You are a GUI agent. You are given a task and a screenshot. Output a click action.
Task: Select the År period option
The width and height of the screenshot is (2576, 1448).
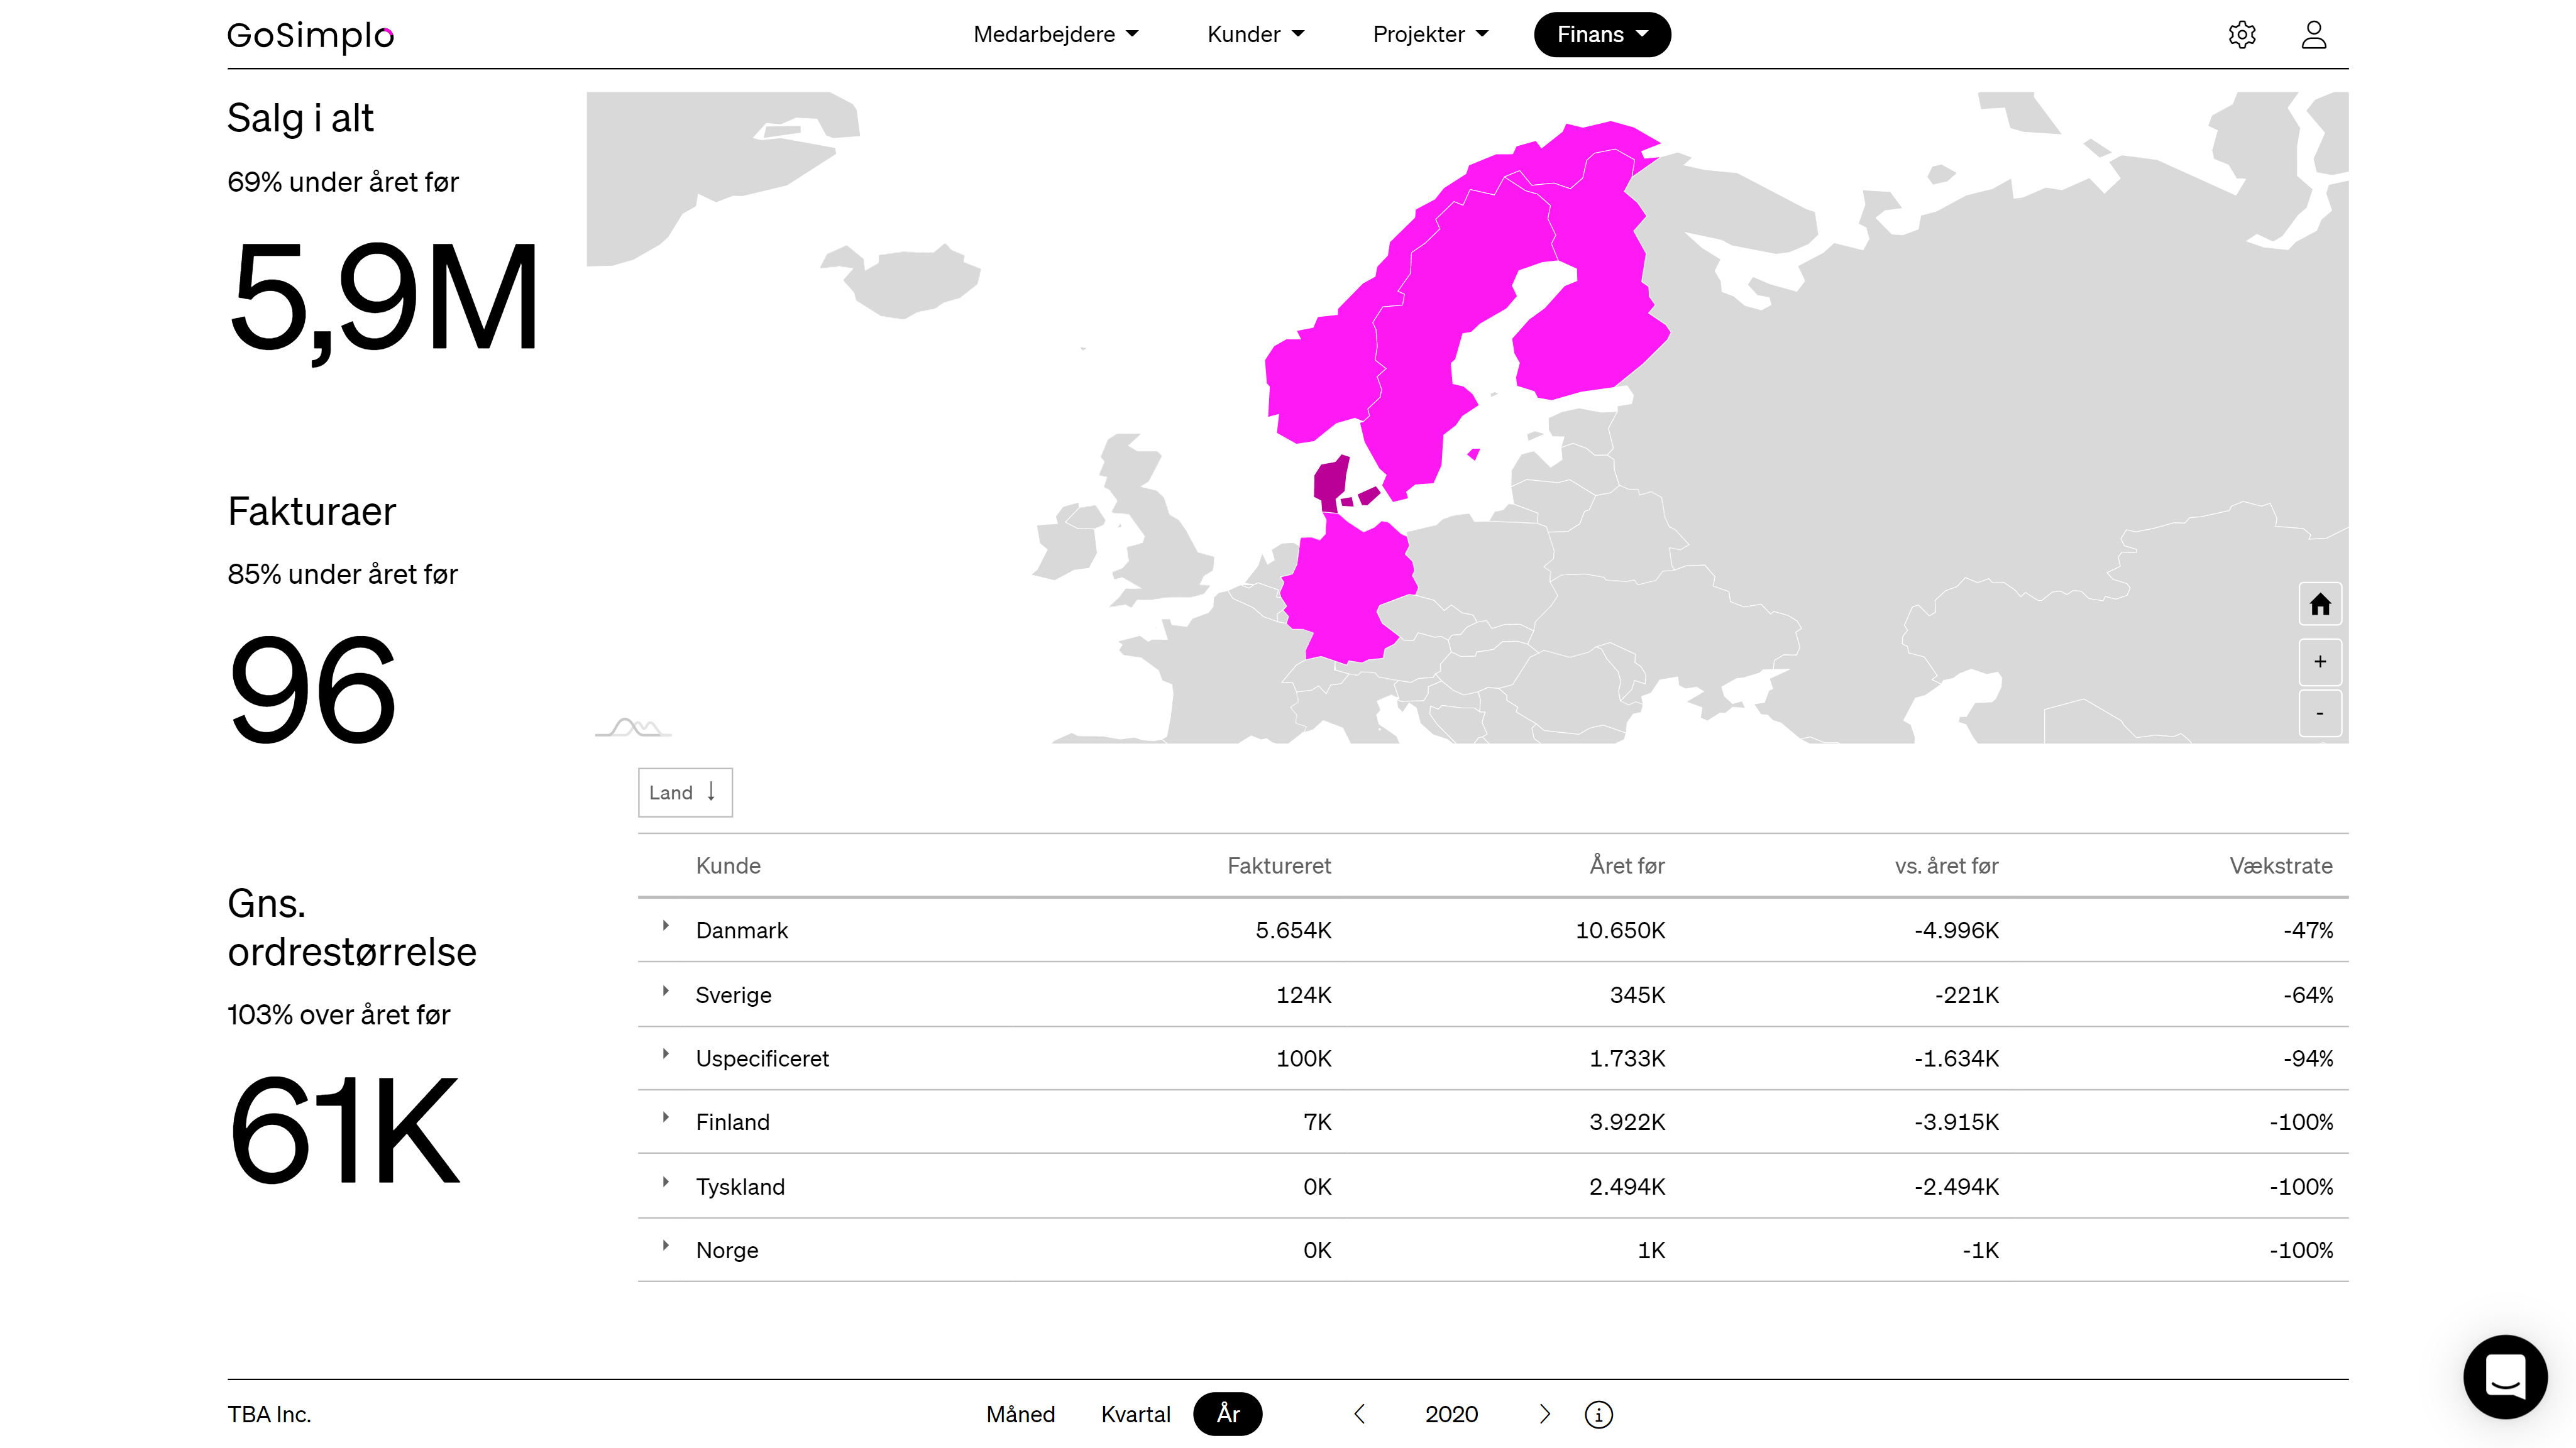tap(1227, 1414)
